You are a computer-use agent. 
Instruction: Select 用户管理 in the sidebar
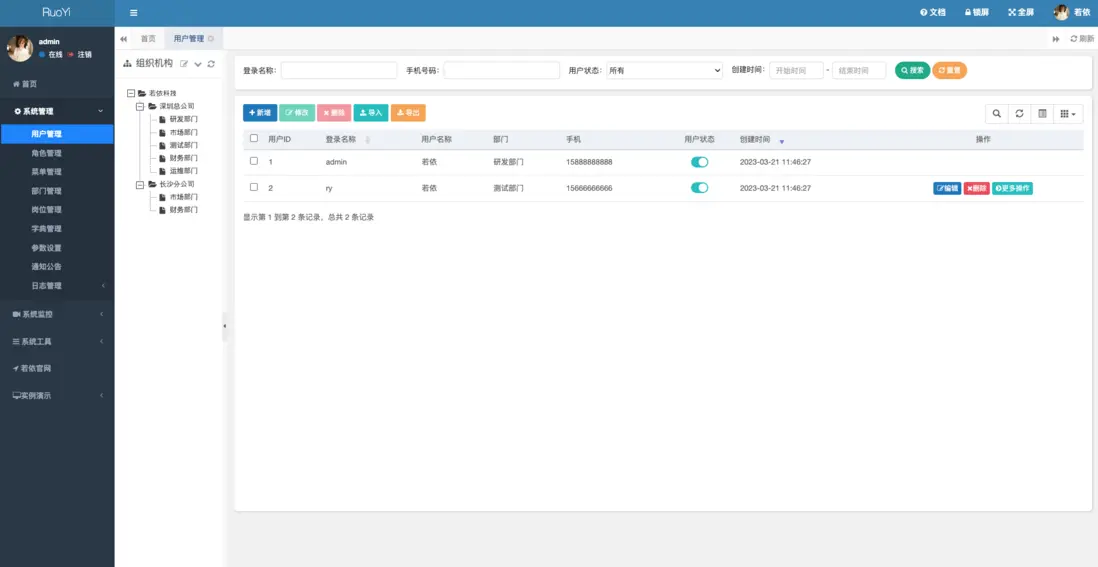(x=57, y=134)
